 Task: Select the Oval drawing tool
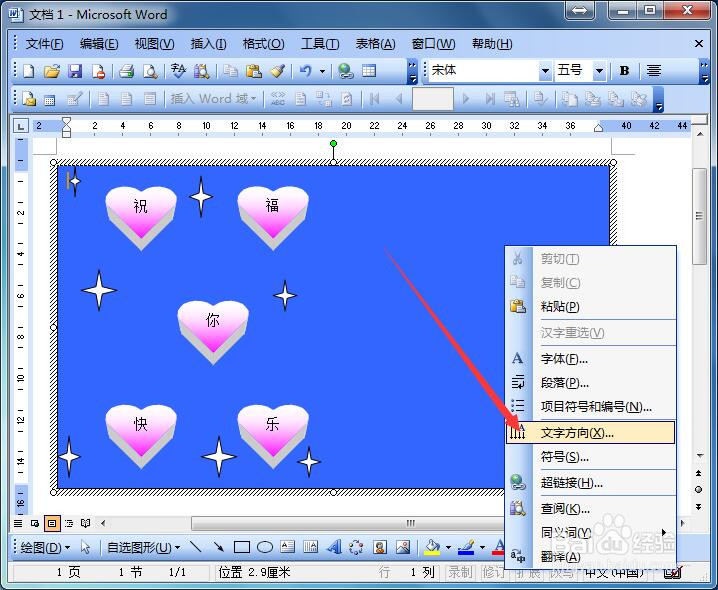265,547
